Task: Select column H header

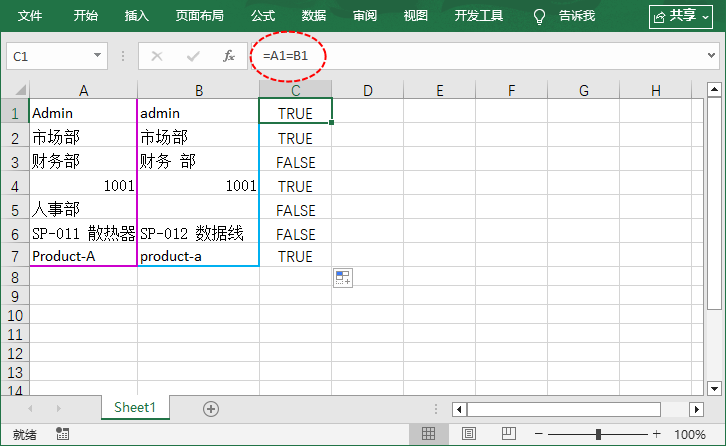Action: [x=656, y=90]
